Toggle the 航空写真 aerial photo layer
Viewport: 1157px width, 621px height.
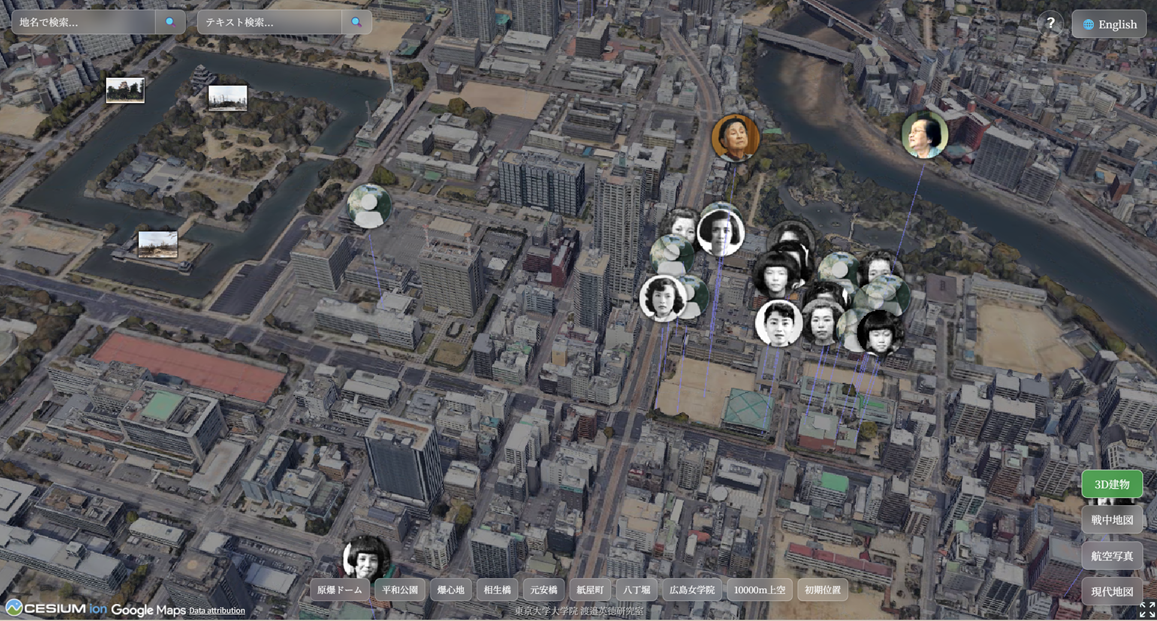point(1111,556)
